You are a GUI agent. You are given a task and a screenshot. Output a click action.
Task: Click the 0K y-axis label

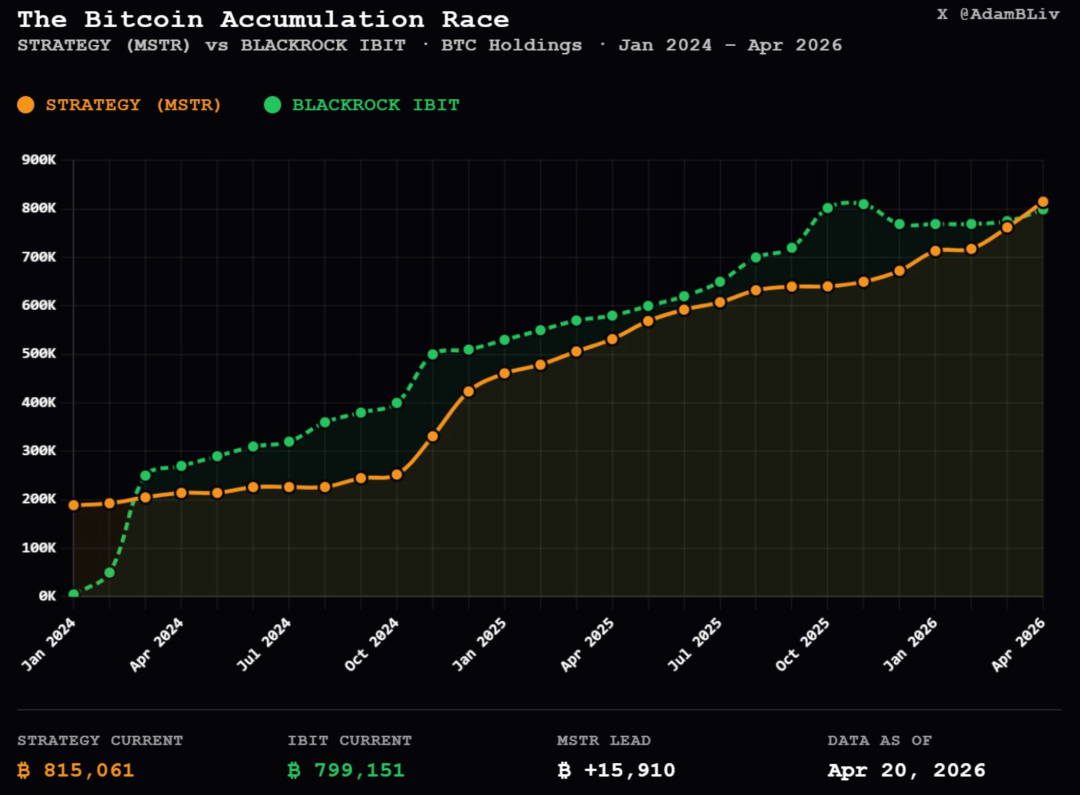[47, 596]
